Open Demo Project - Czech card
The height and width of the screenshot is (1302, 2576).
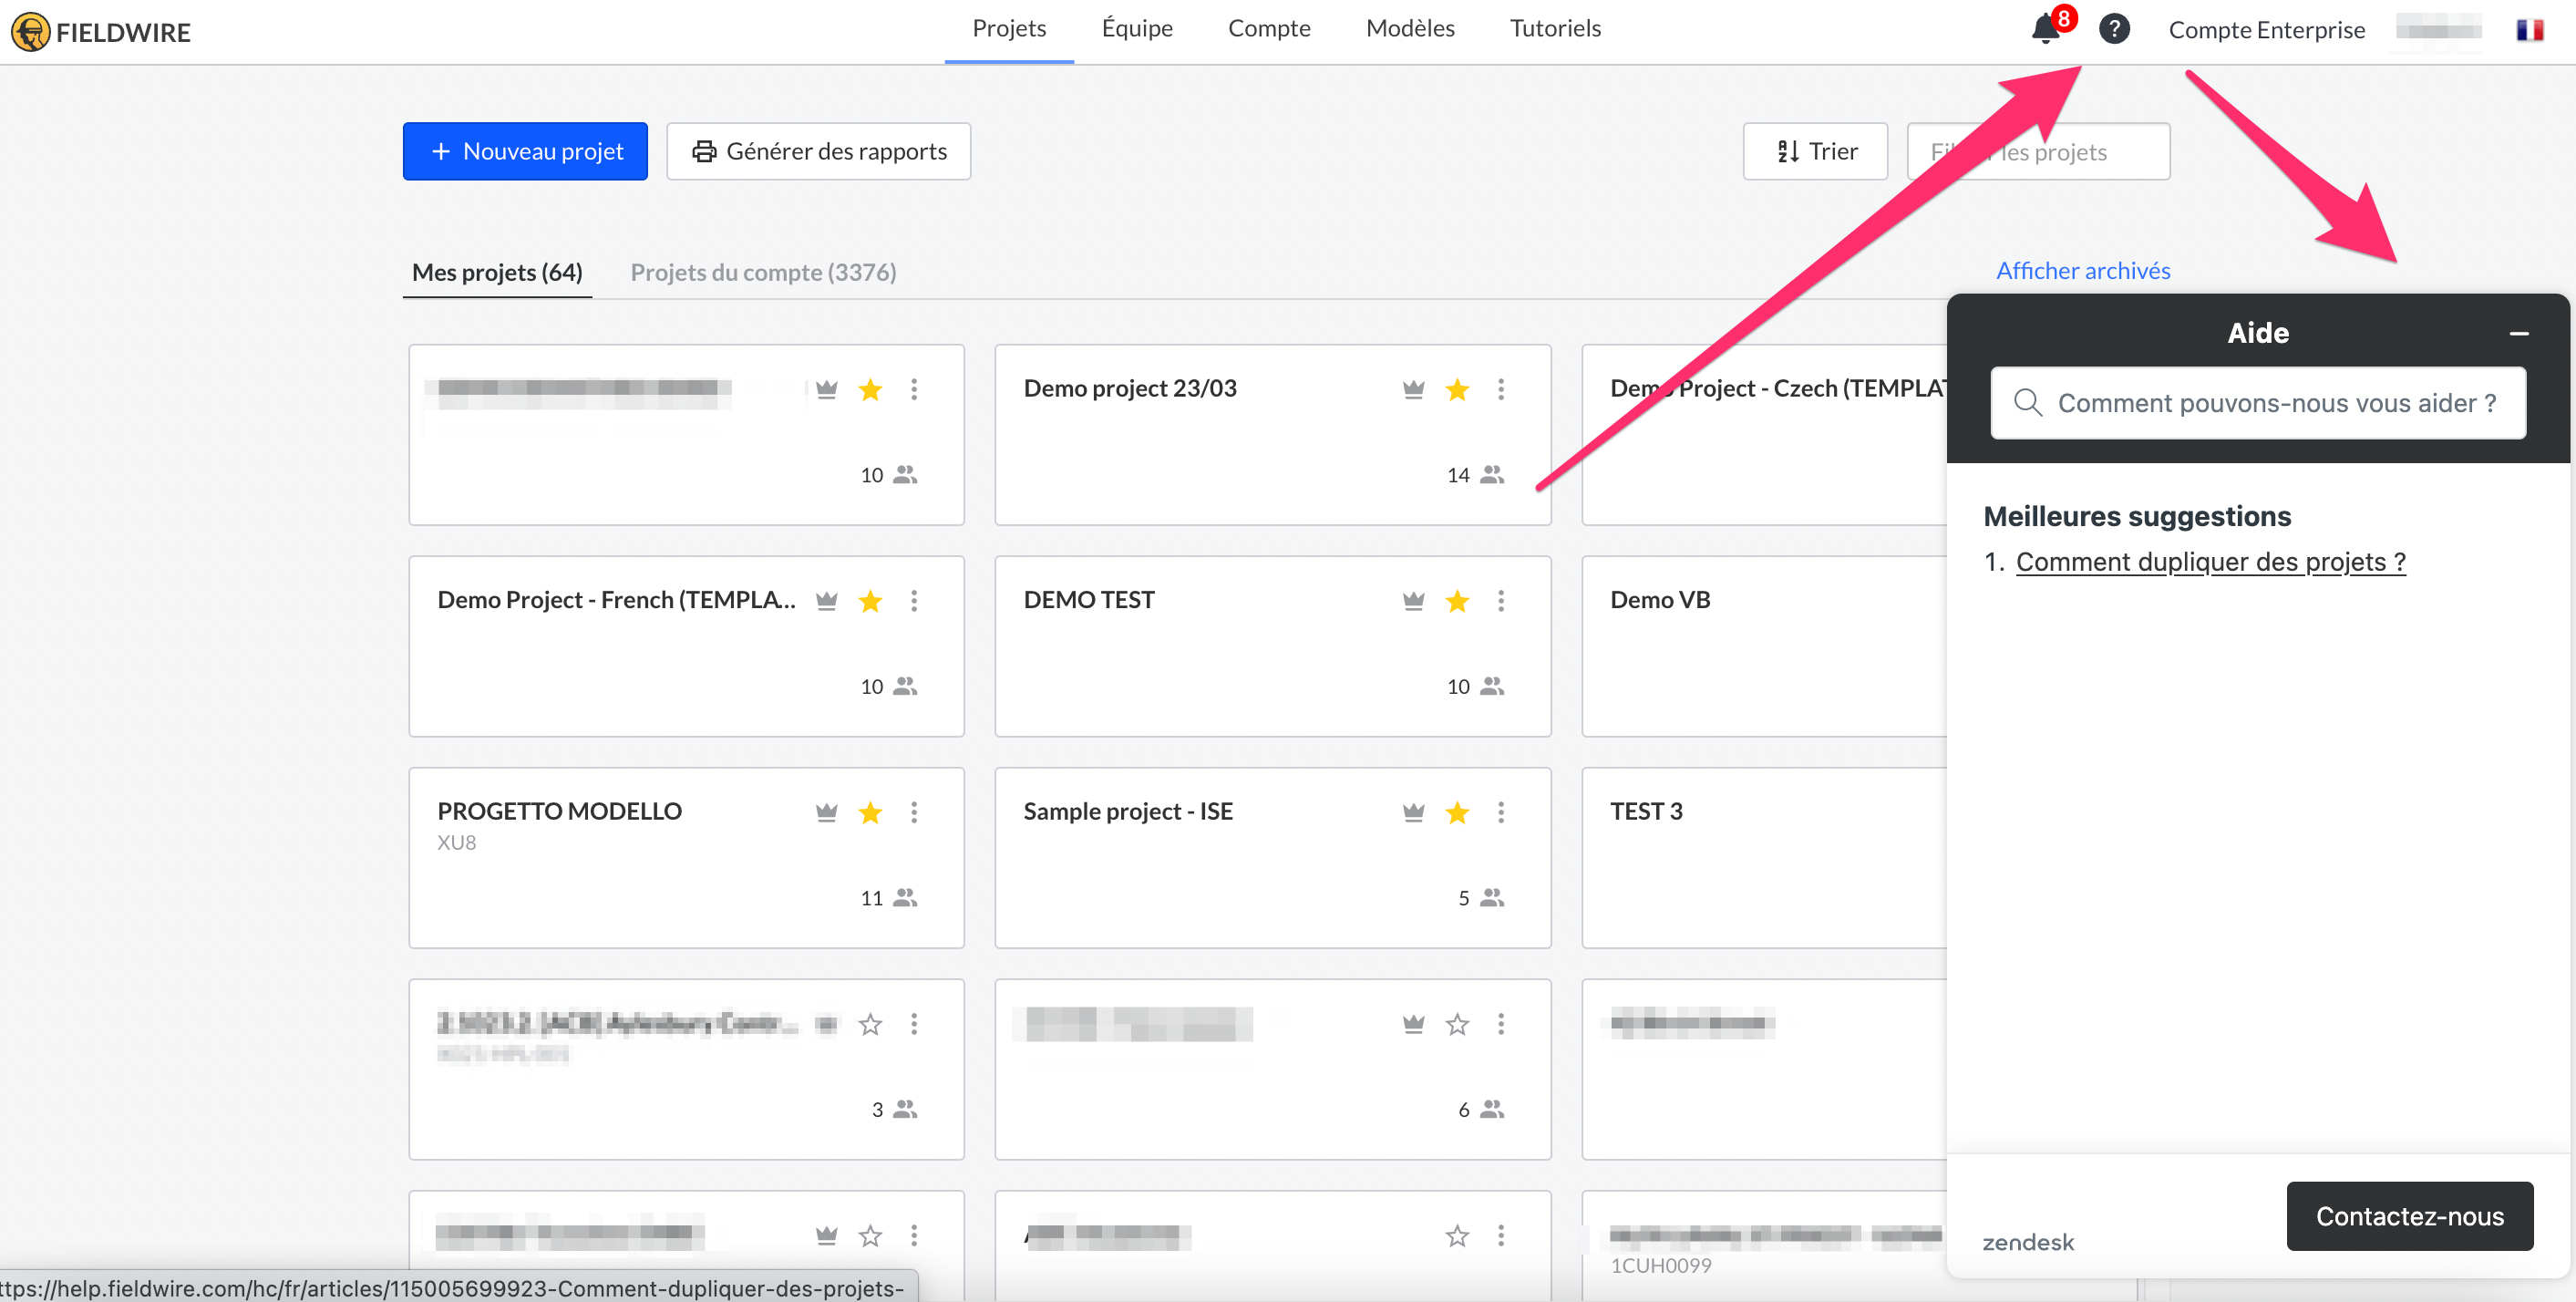tap(1764, 434)
